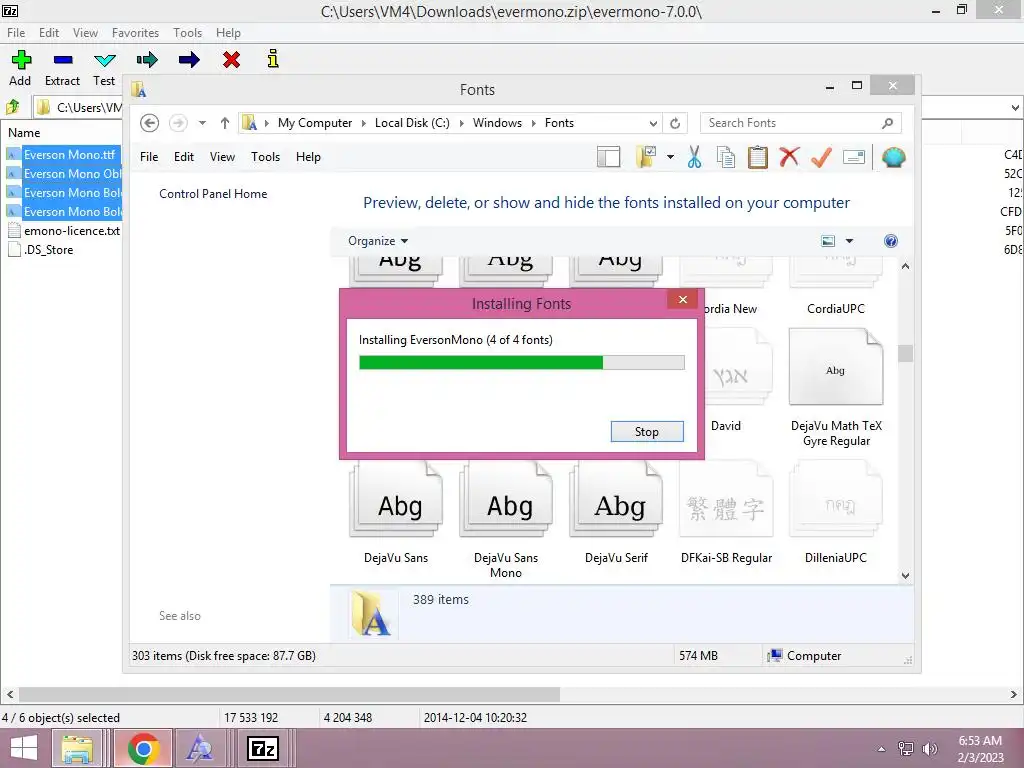Click the Search Fonts field
The width and height of the screenshot is (1024, 768).
pos(800,123)
